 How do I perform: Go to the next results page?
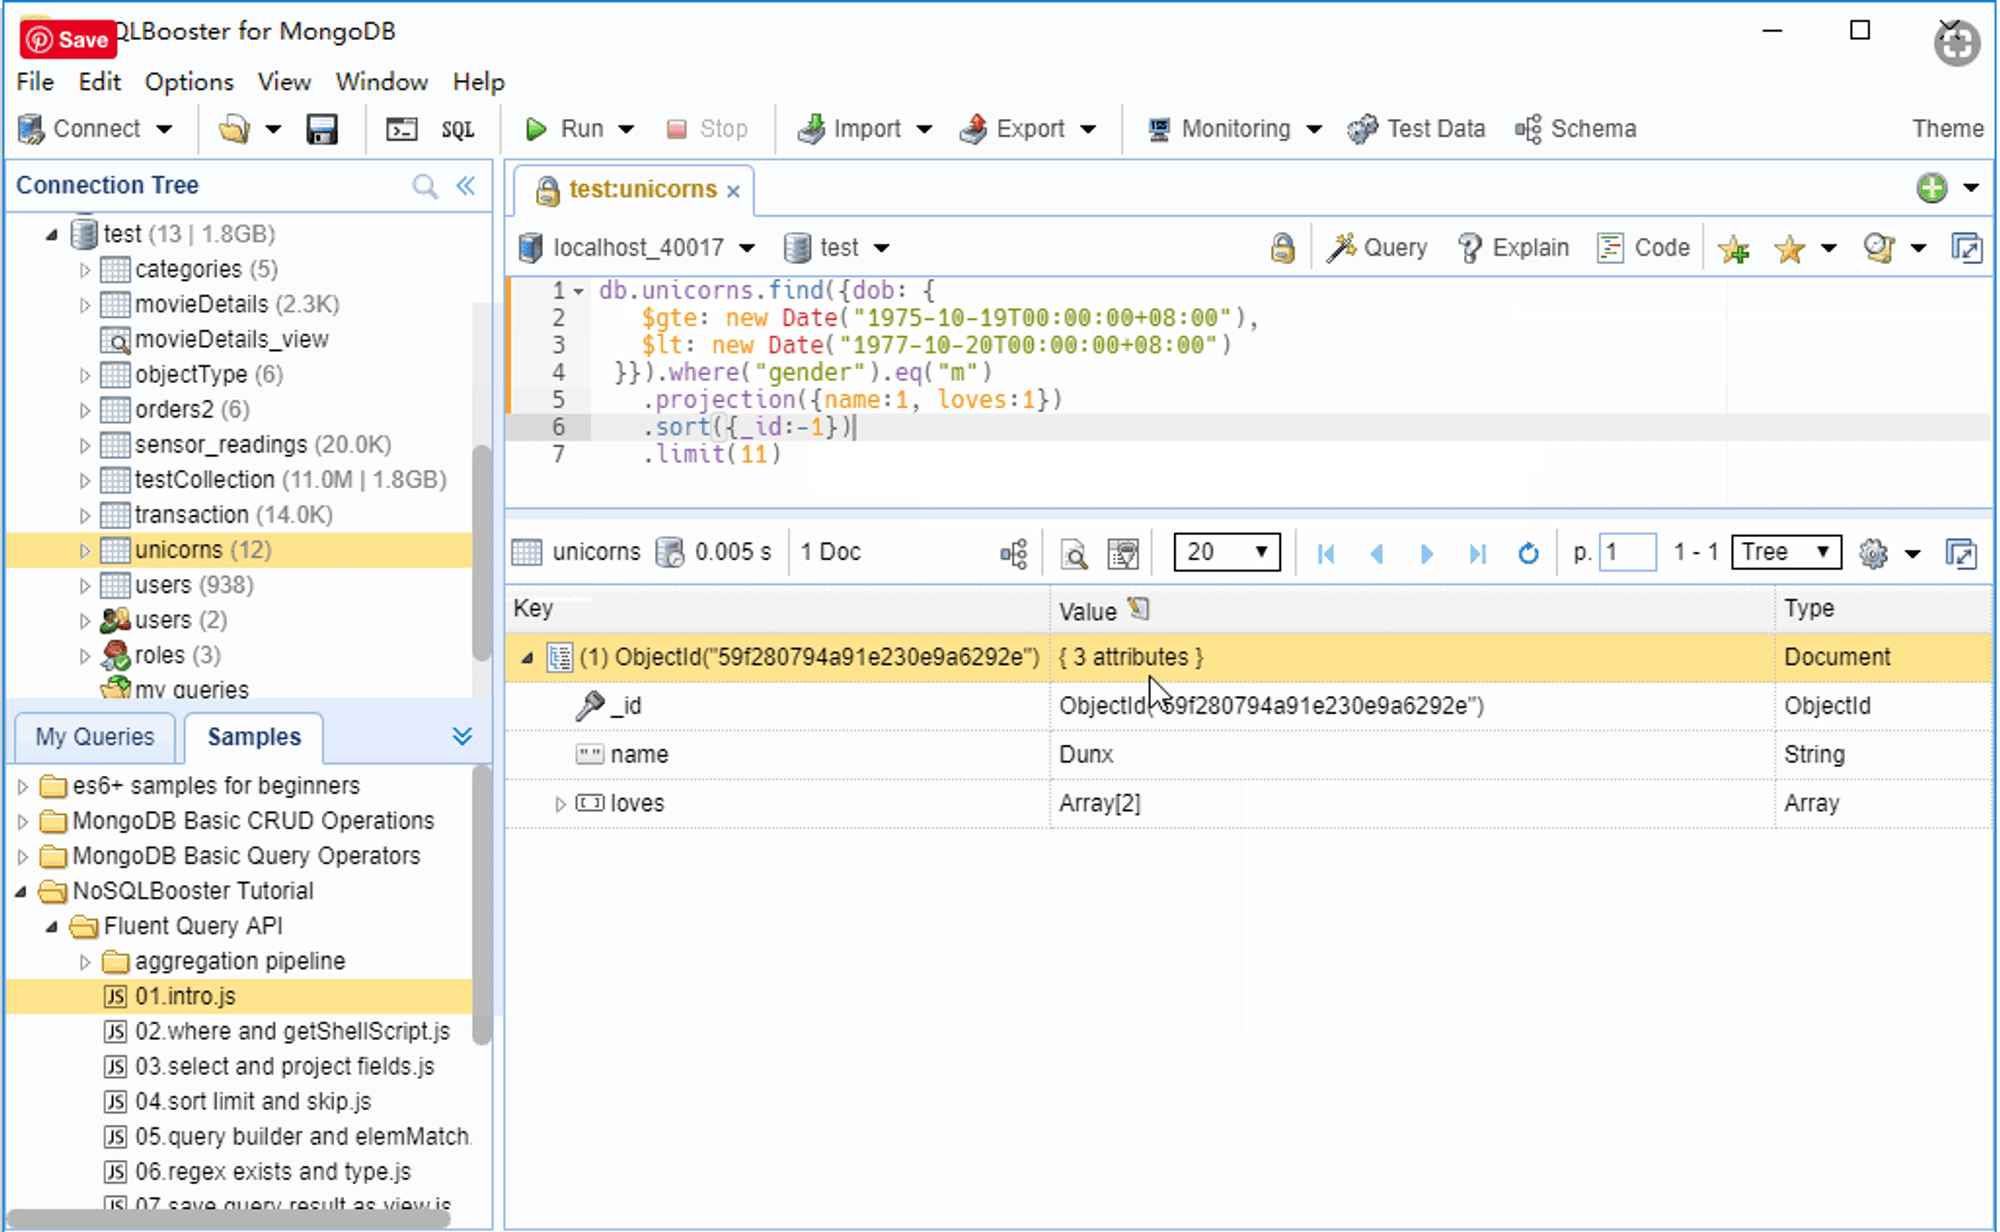[1426, 553]
